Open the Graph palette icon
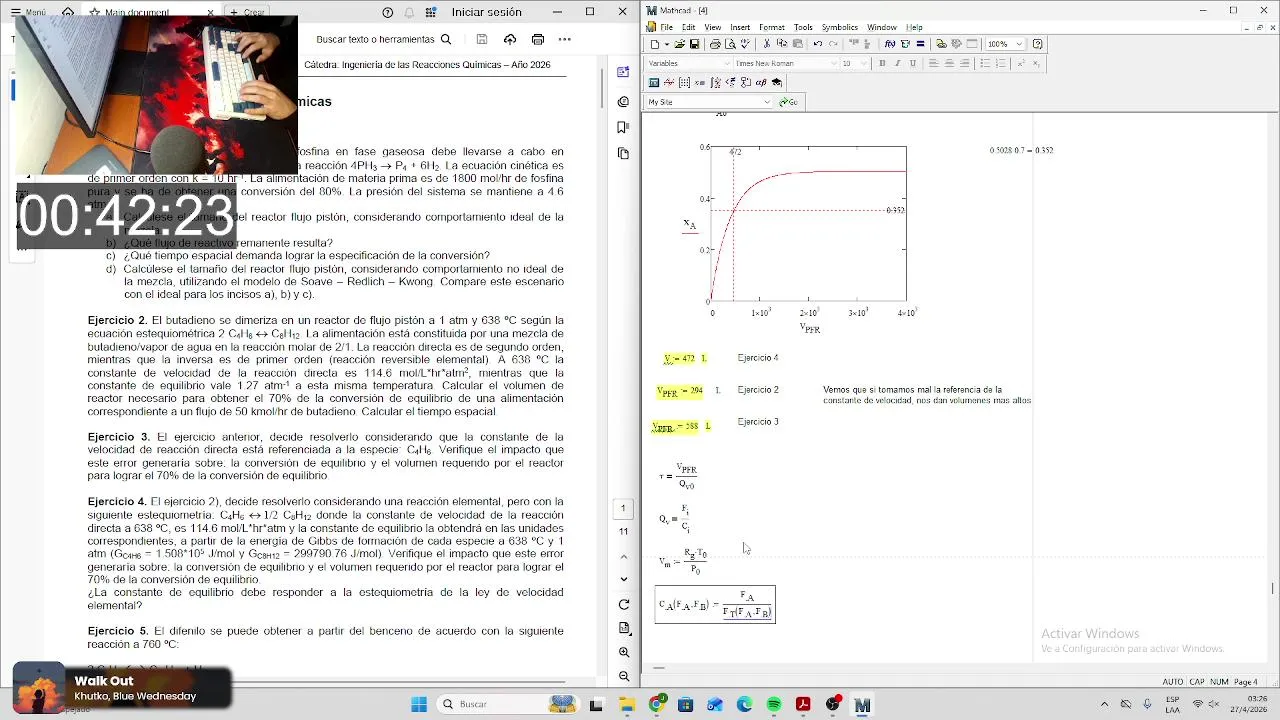Viewport: 1280px width, 720px height. [669, 82]
